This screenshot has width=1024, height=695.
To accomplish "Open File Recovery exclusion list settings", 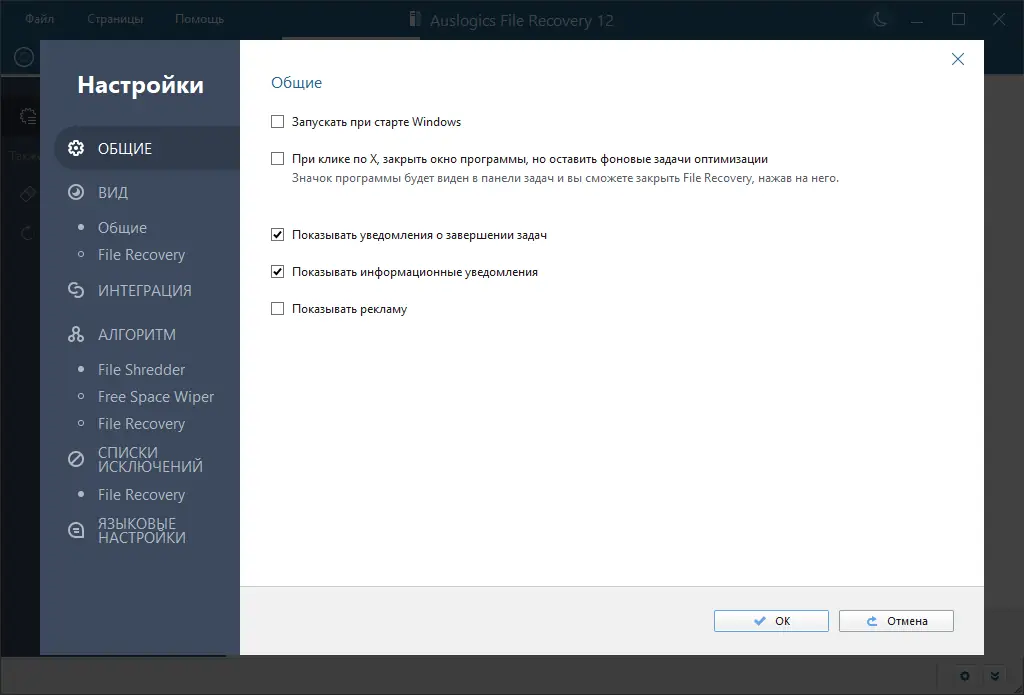I will (x=140, y=494).
